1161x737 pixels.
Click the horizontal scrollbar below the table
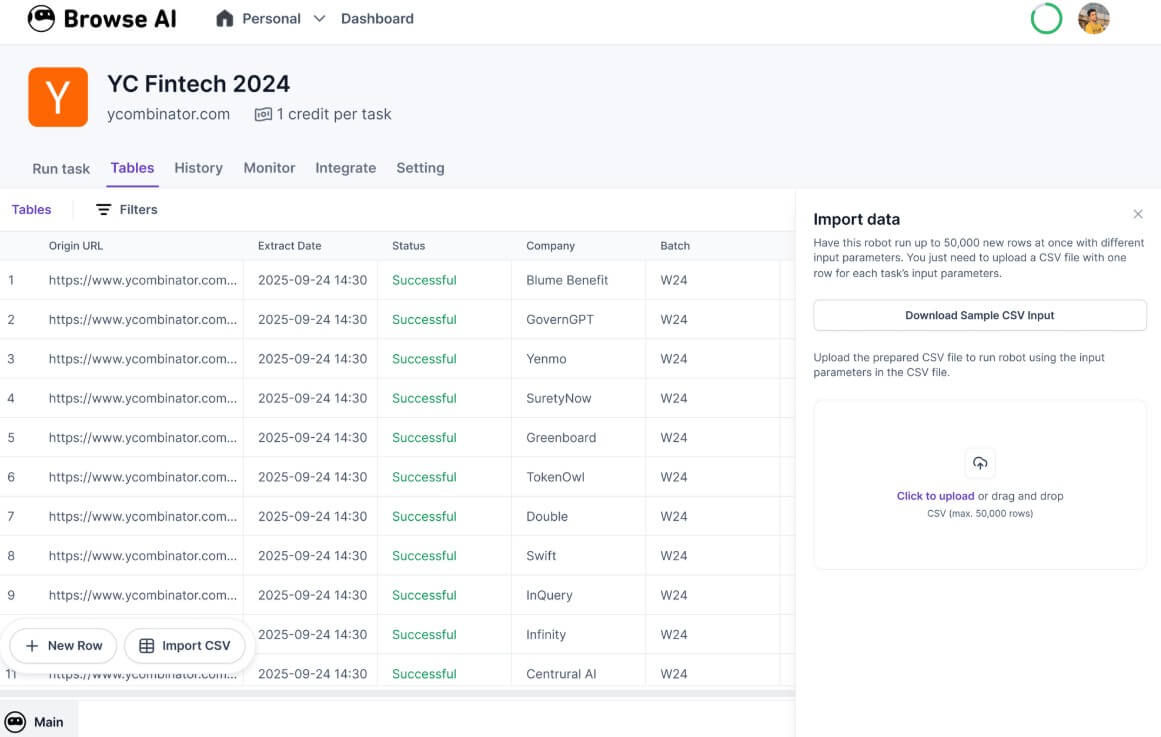click(x=397, y=694)
